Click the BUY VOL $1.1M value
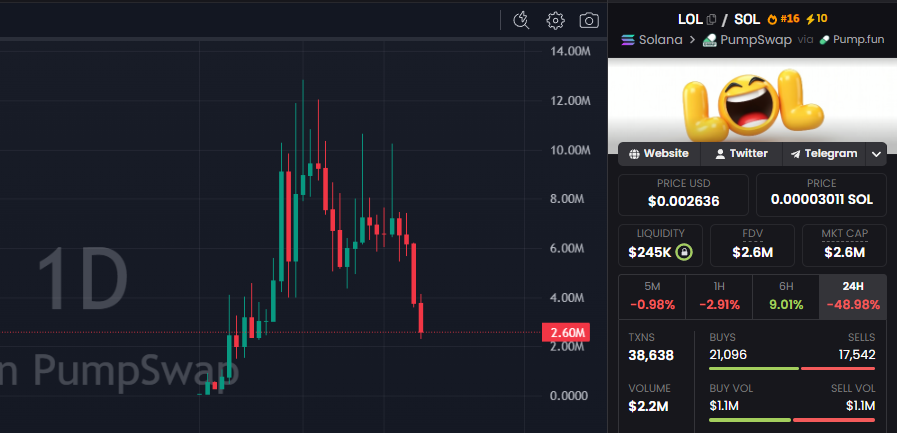 coord(724,406)
